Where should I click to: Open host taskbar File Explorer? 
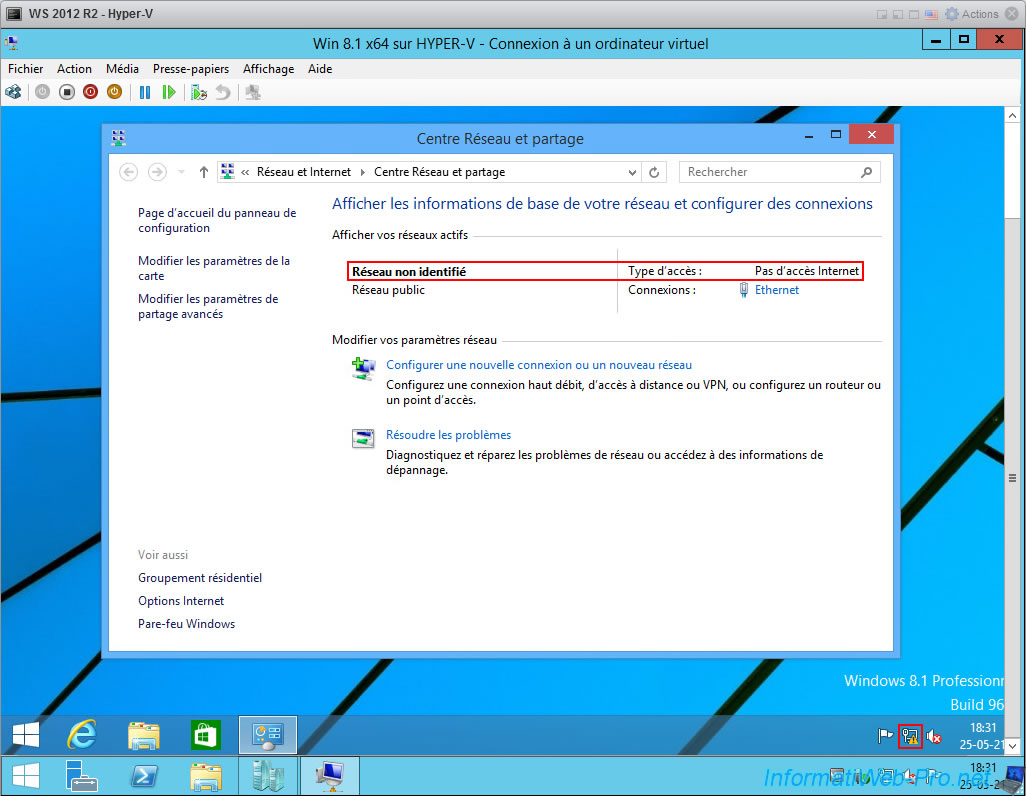click(x=206, y=776)
